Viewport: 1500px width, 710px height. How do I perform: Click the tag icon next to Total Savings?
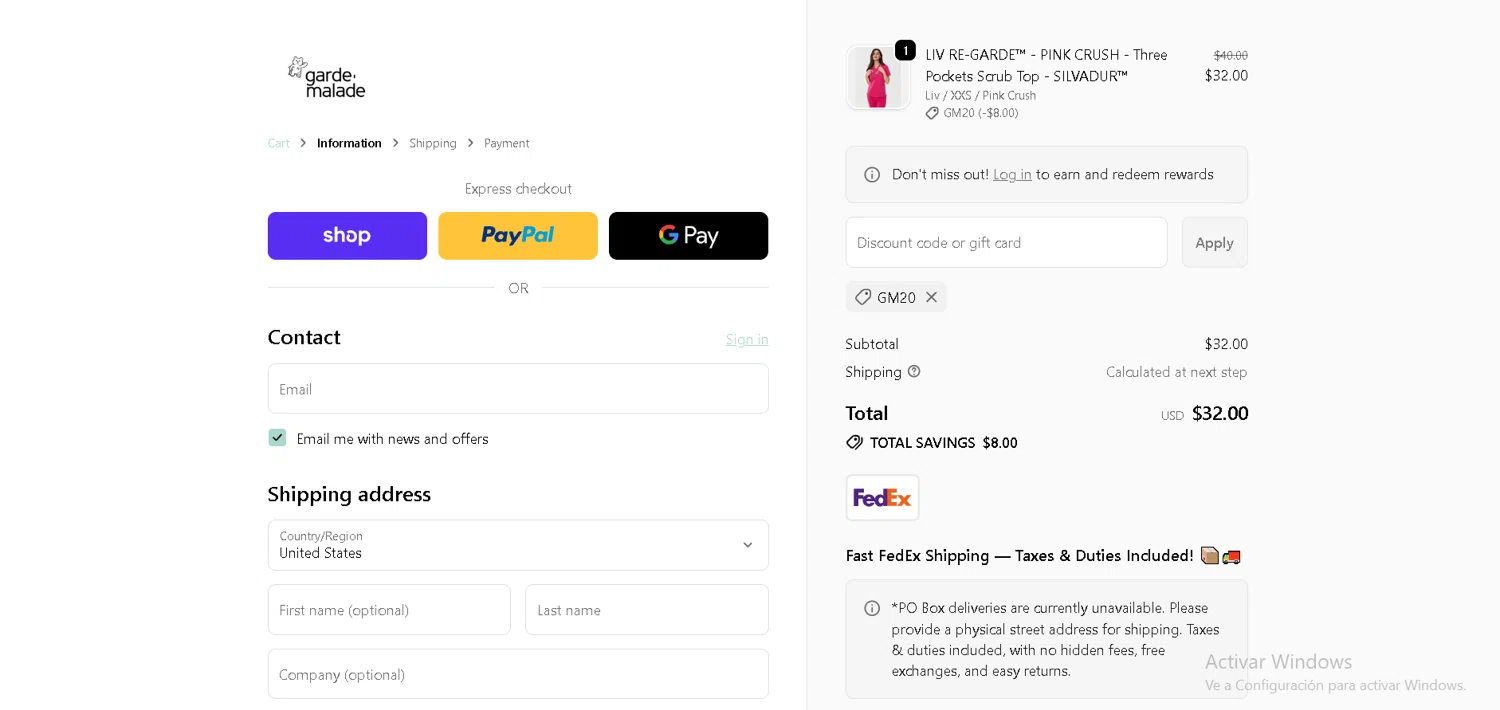855,442
